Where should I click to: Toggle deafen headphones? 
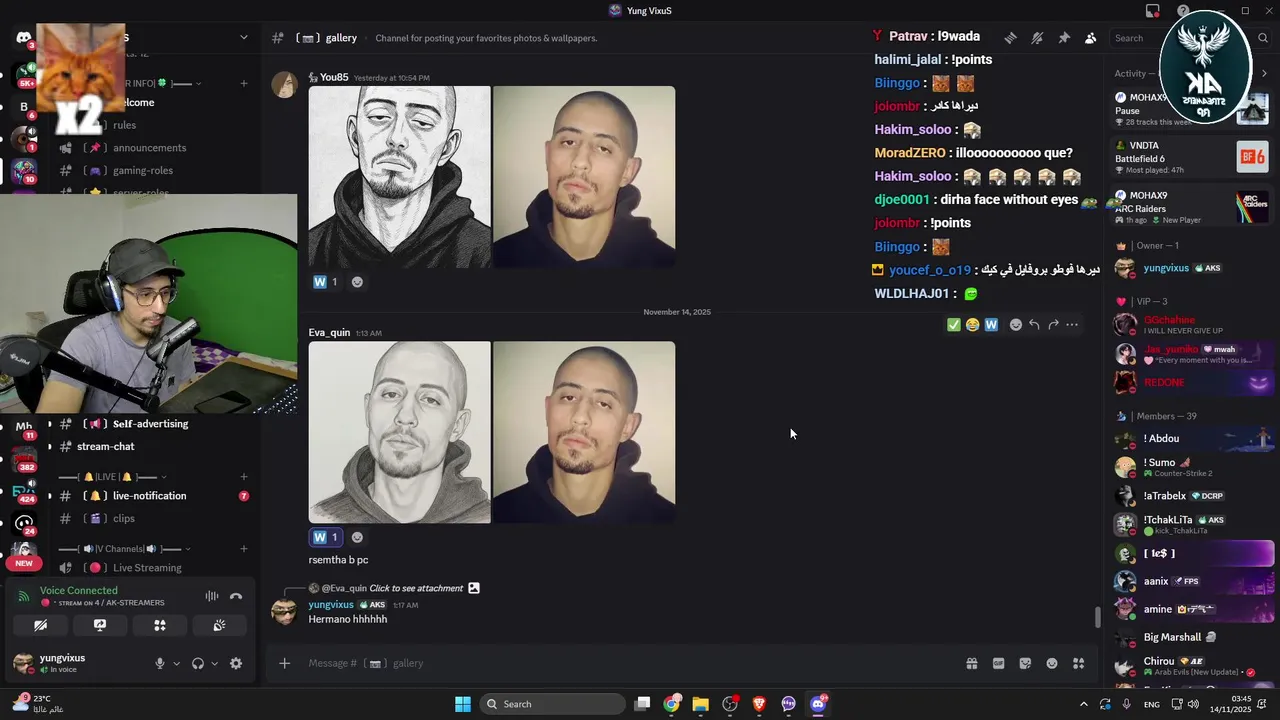click(x=198, y=663)
